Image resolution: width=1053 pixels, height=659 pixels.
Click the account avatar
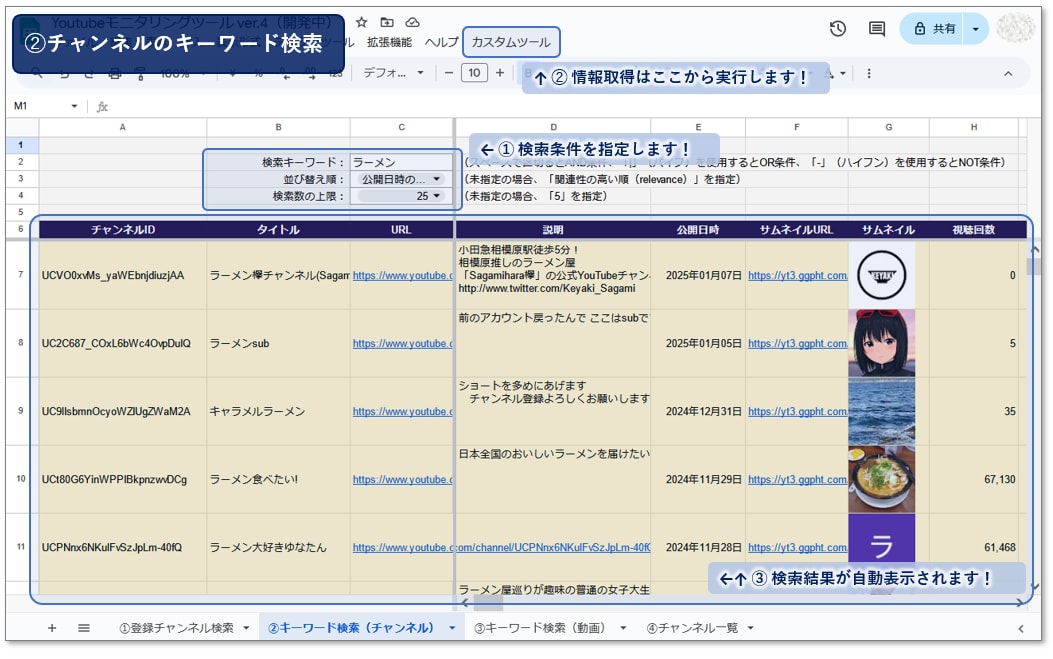1015,28
